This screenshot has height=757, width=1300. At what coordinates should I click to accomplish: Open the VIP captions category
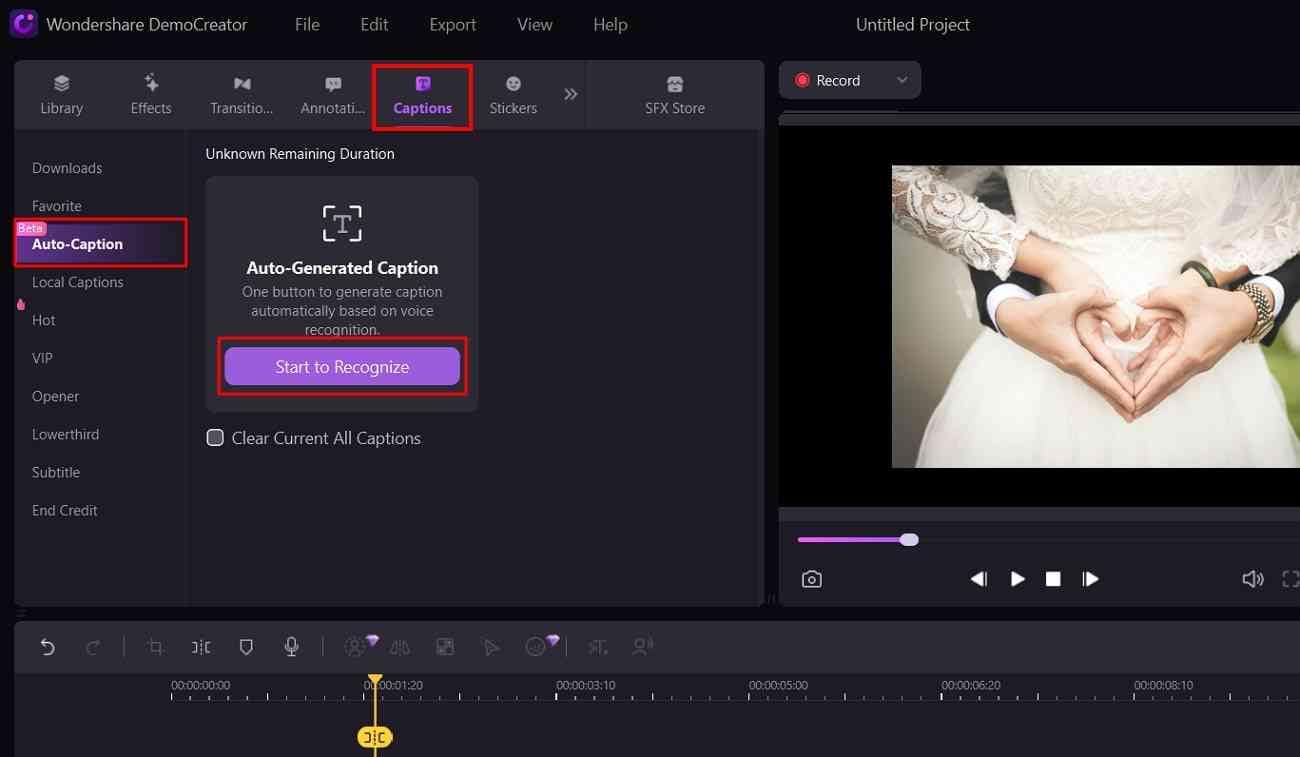(x=42, y=358)
